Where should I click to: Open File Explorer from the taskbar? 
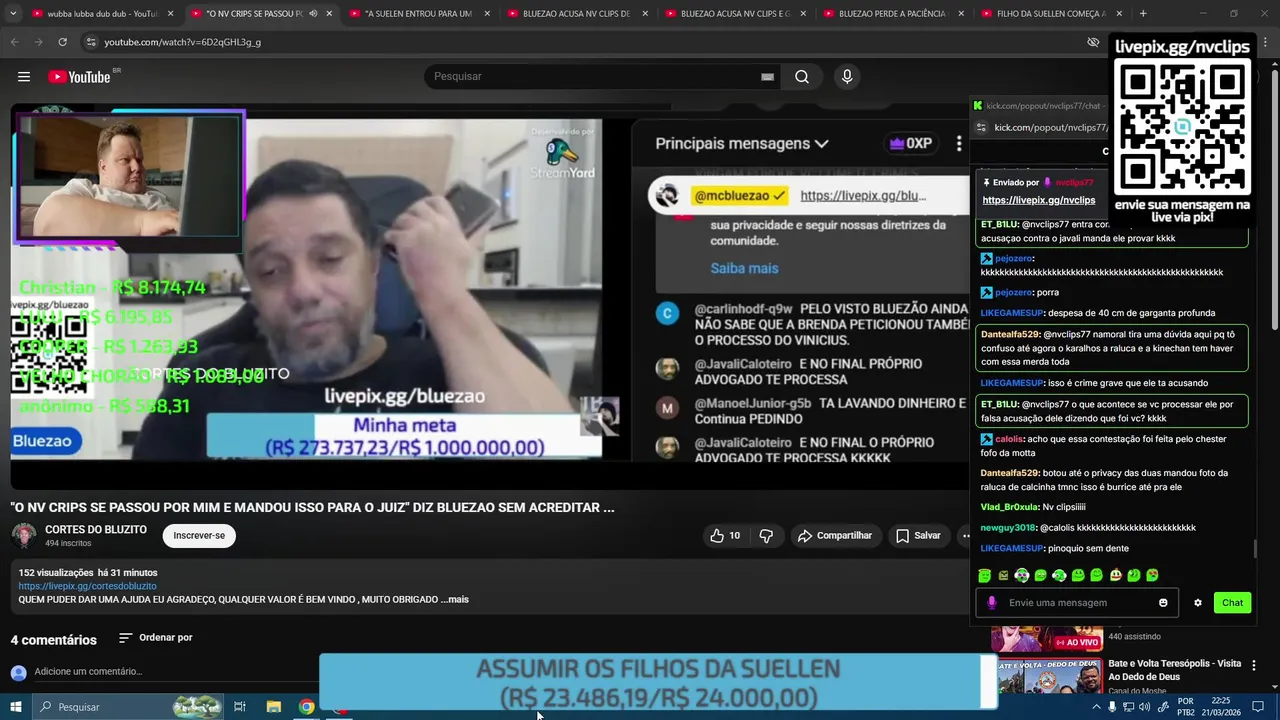point(274,707)
